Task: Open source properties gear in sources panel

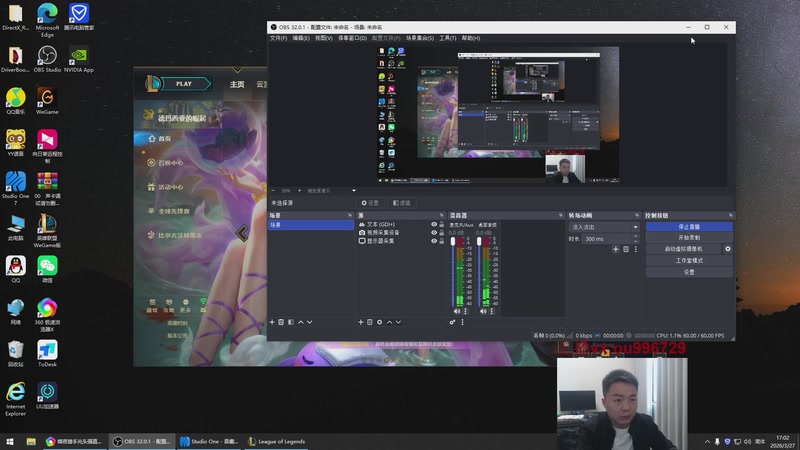Action: pyautogui.click(x=380, y=322)
